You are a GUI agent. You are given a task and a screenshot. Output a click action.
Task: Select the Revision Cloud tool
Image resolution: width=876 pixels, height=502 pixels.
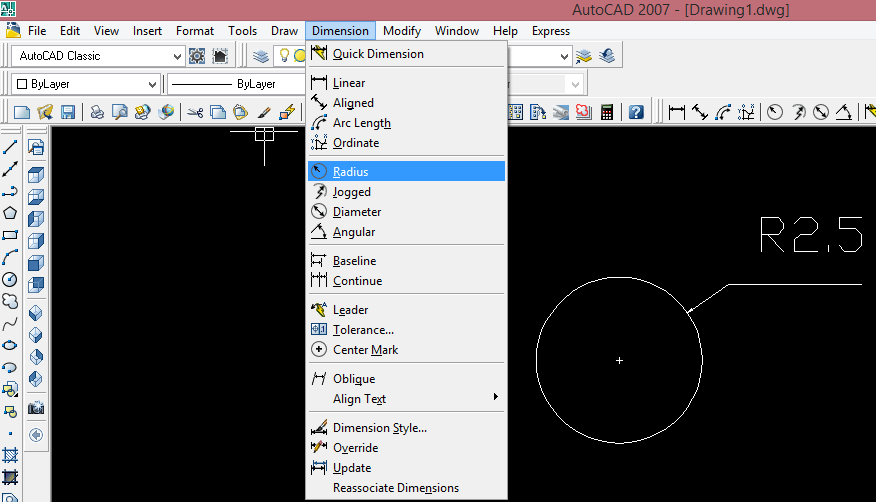point(10,302)
